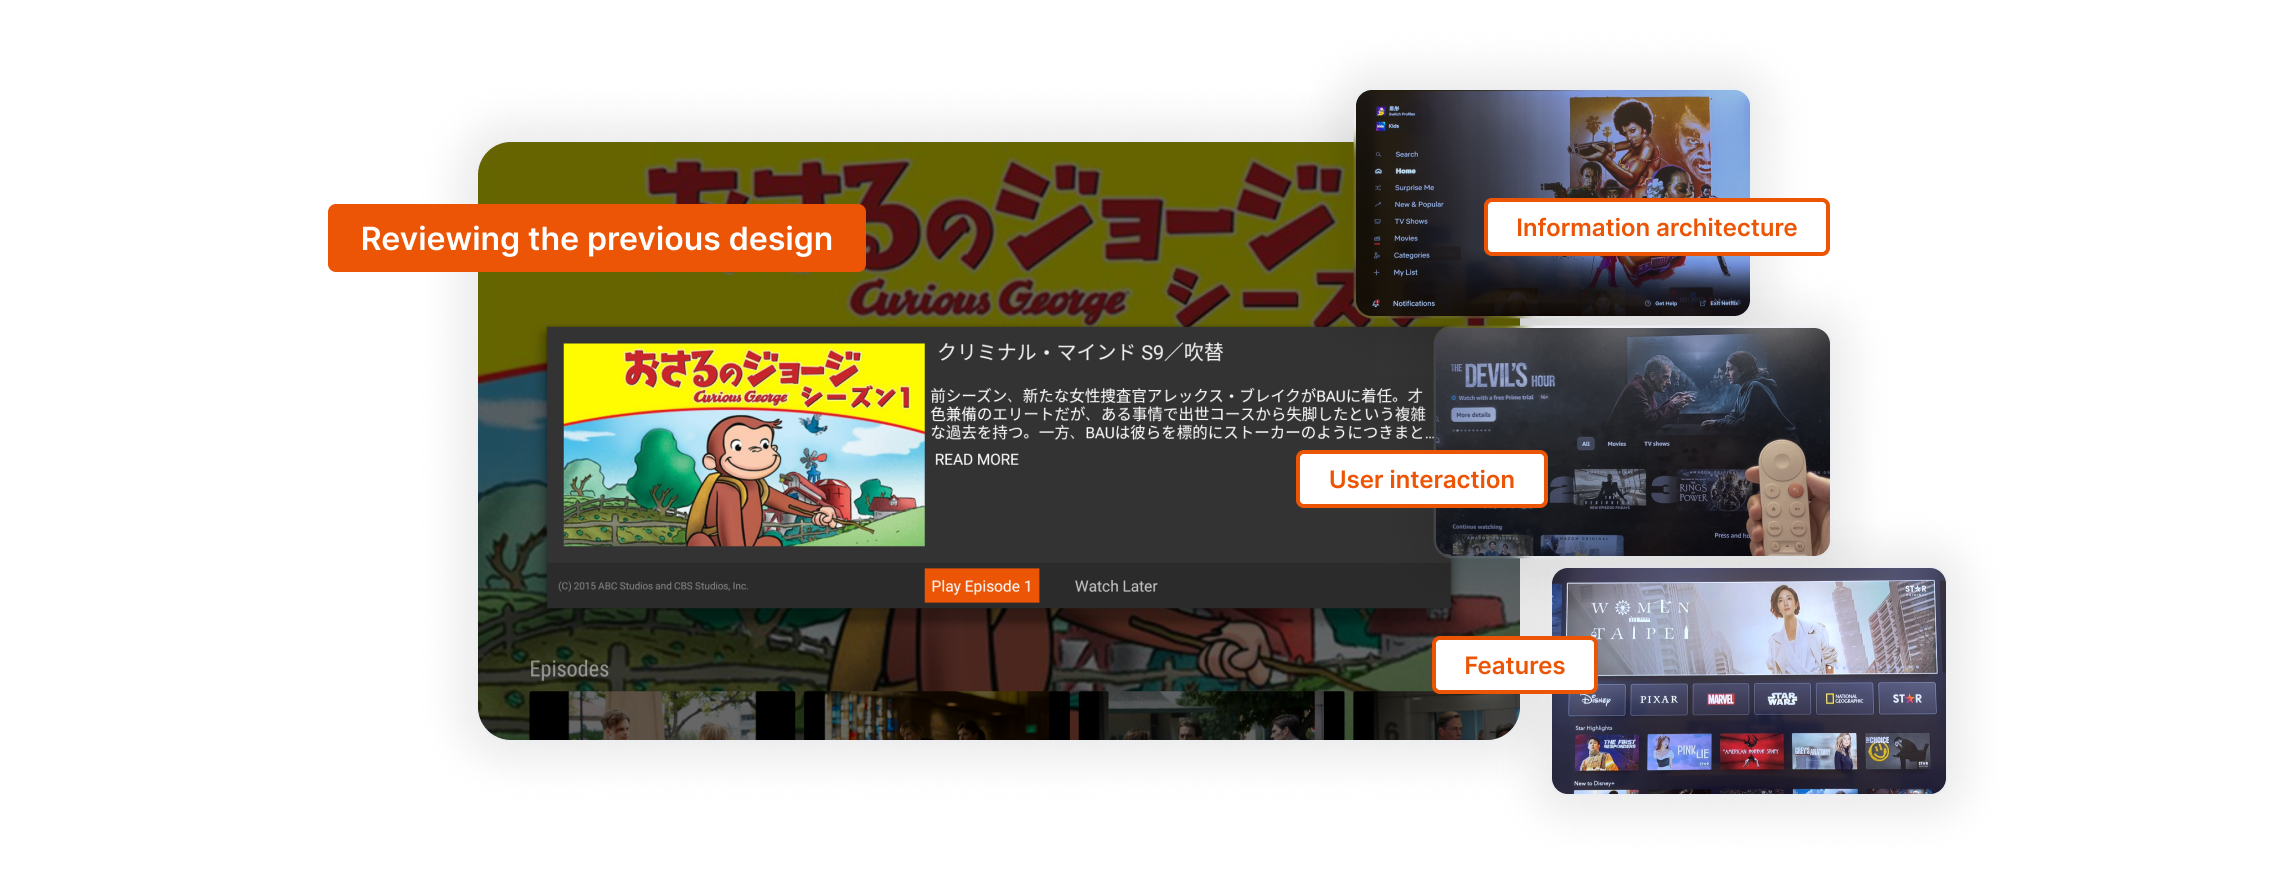Select the Star brand tile
The image size is (2272, 884).
1907,698
